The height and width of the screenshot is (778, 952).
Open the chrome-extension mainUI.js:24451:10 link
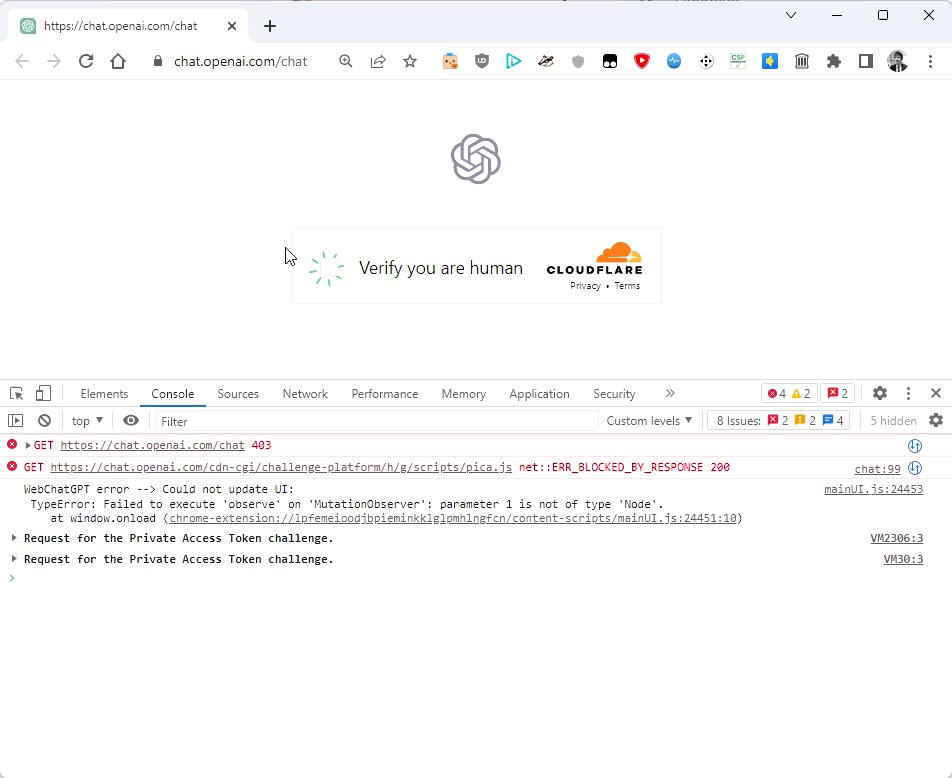[x=452, y=518]
